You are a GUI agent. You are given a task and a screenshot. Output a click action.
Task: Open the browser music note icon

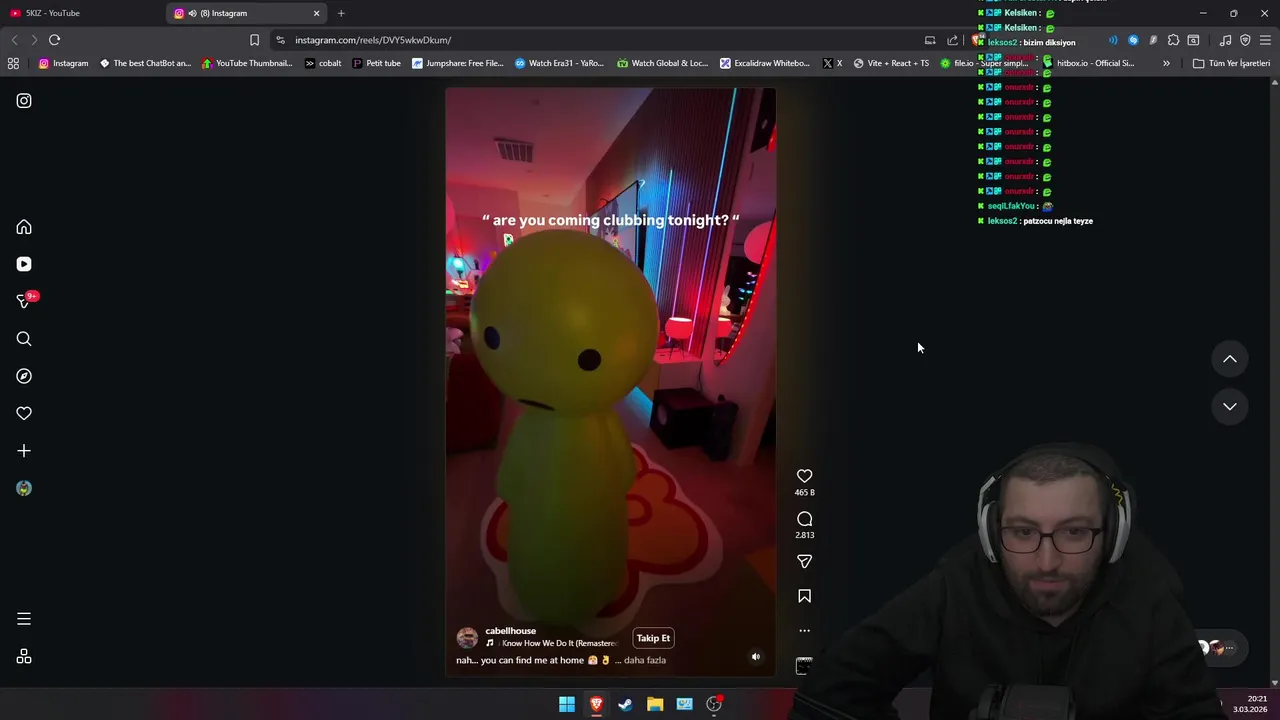1225,40
